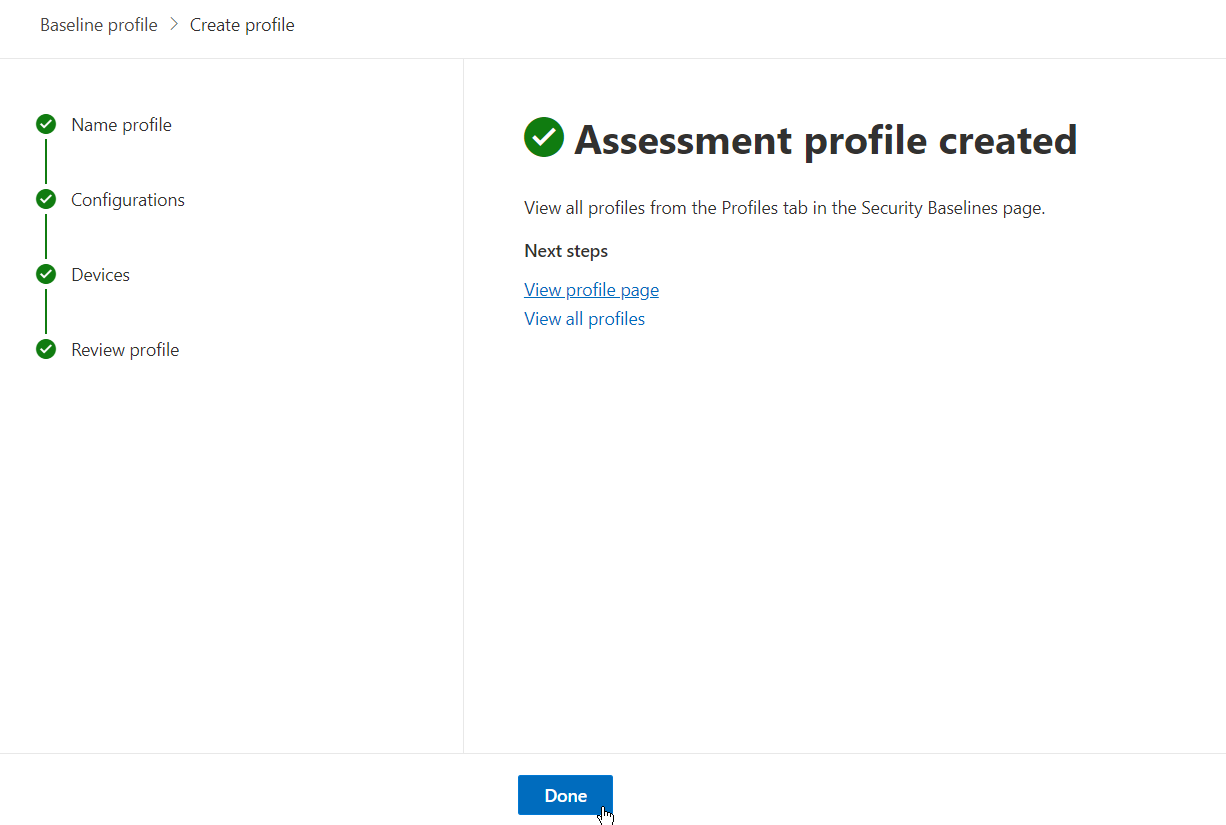Image resolution: width=1226 pixels, height=825 pixels.
Task: Open the View all profiles link
Action: (x=584, y=319)
